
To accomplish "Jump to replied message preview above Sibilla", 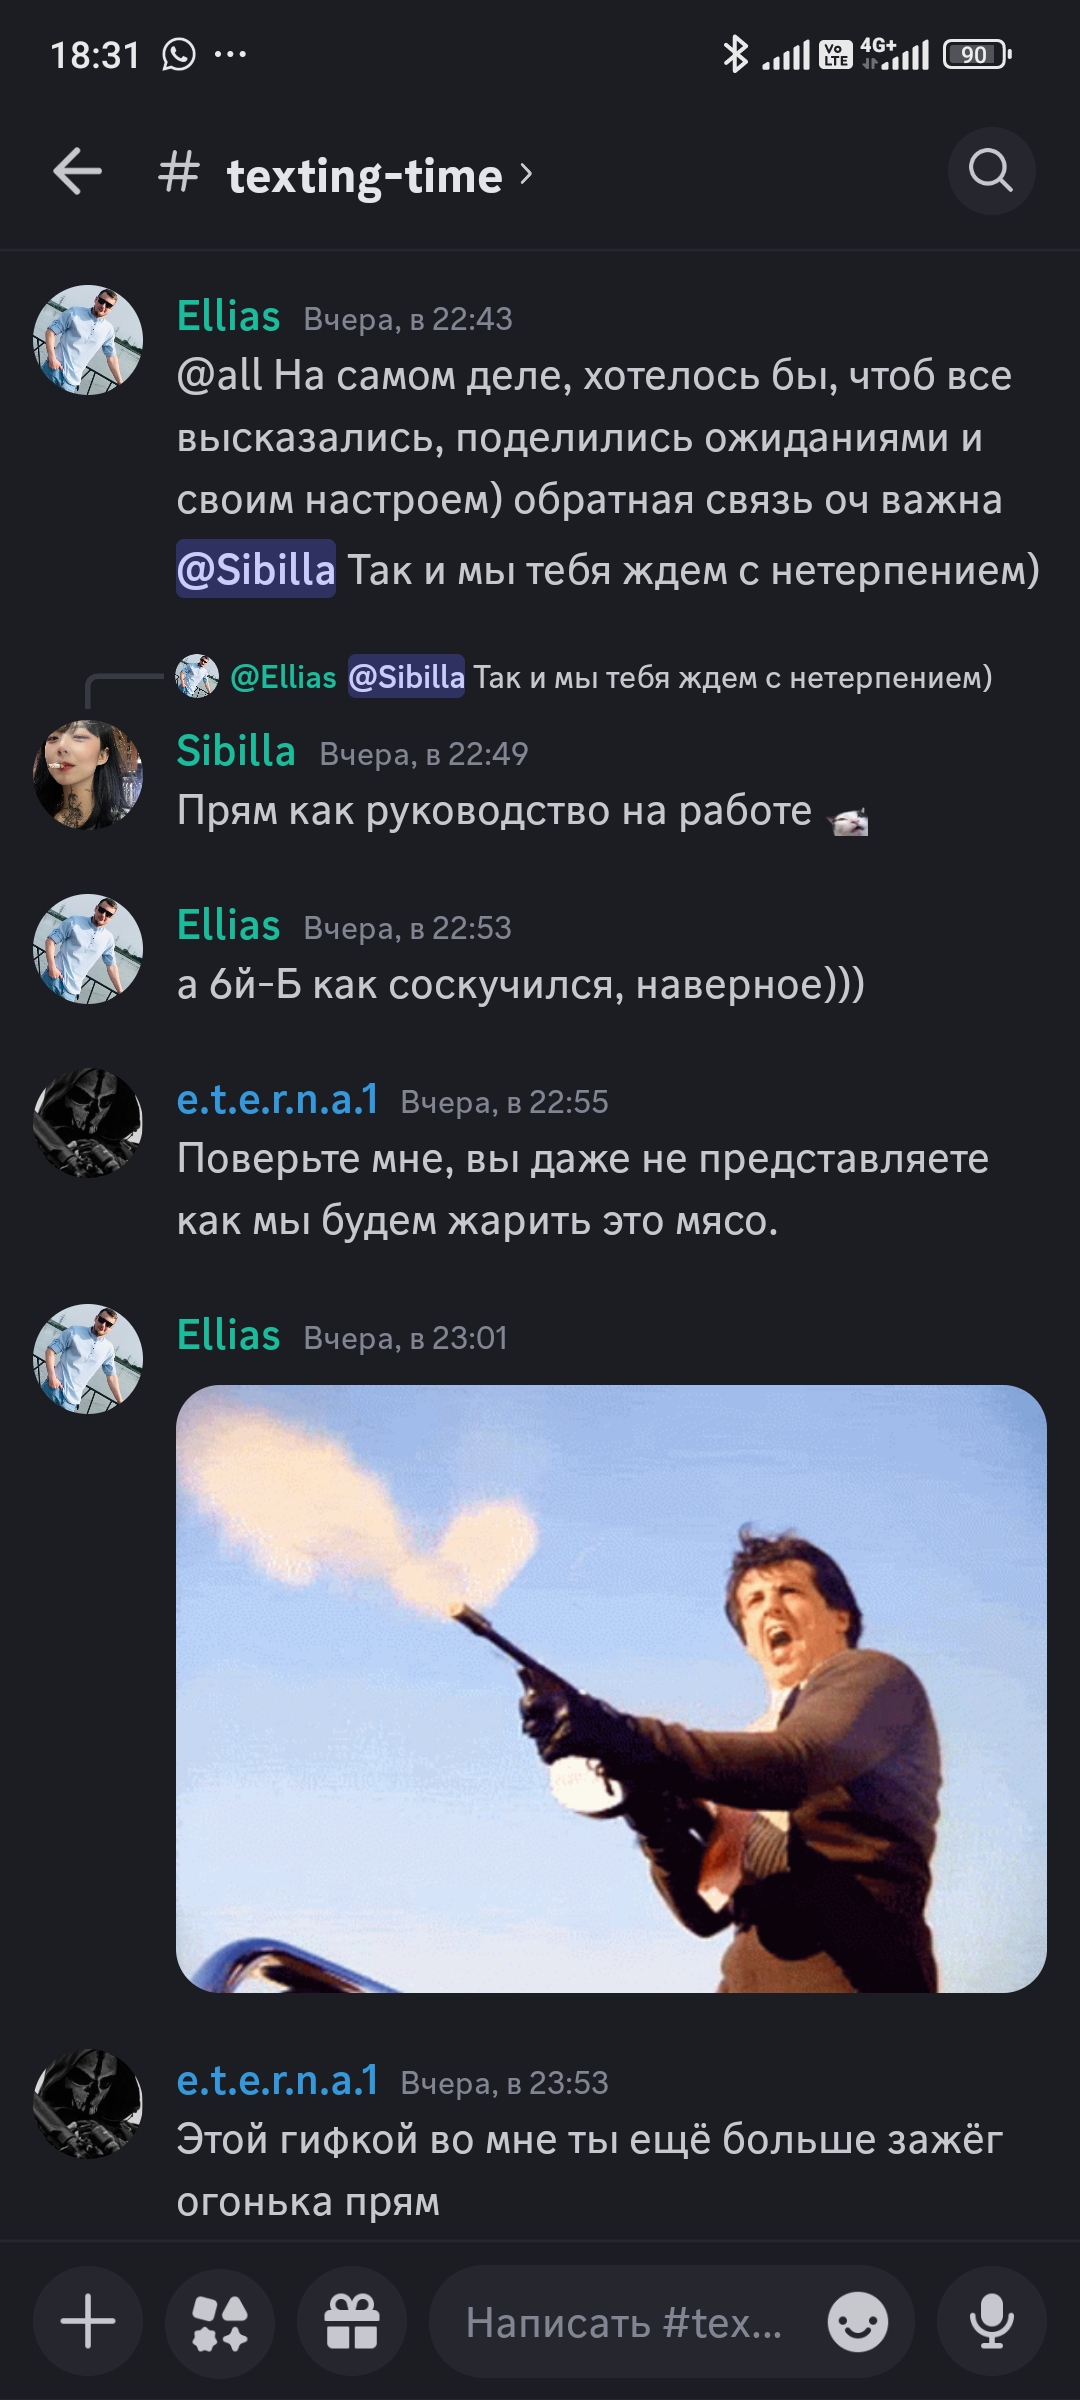I will click(584, 677).
